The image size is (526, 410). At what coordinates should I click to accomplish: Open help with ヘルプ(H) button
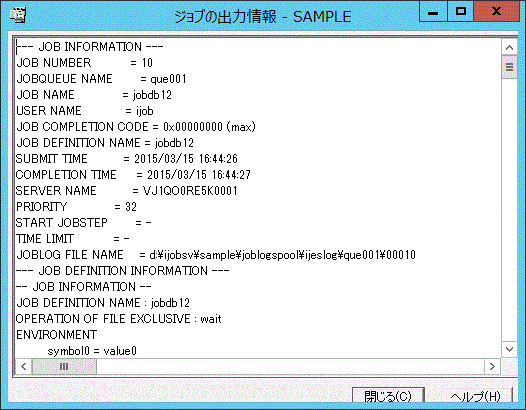[475, 396]
